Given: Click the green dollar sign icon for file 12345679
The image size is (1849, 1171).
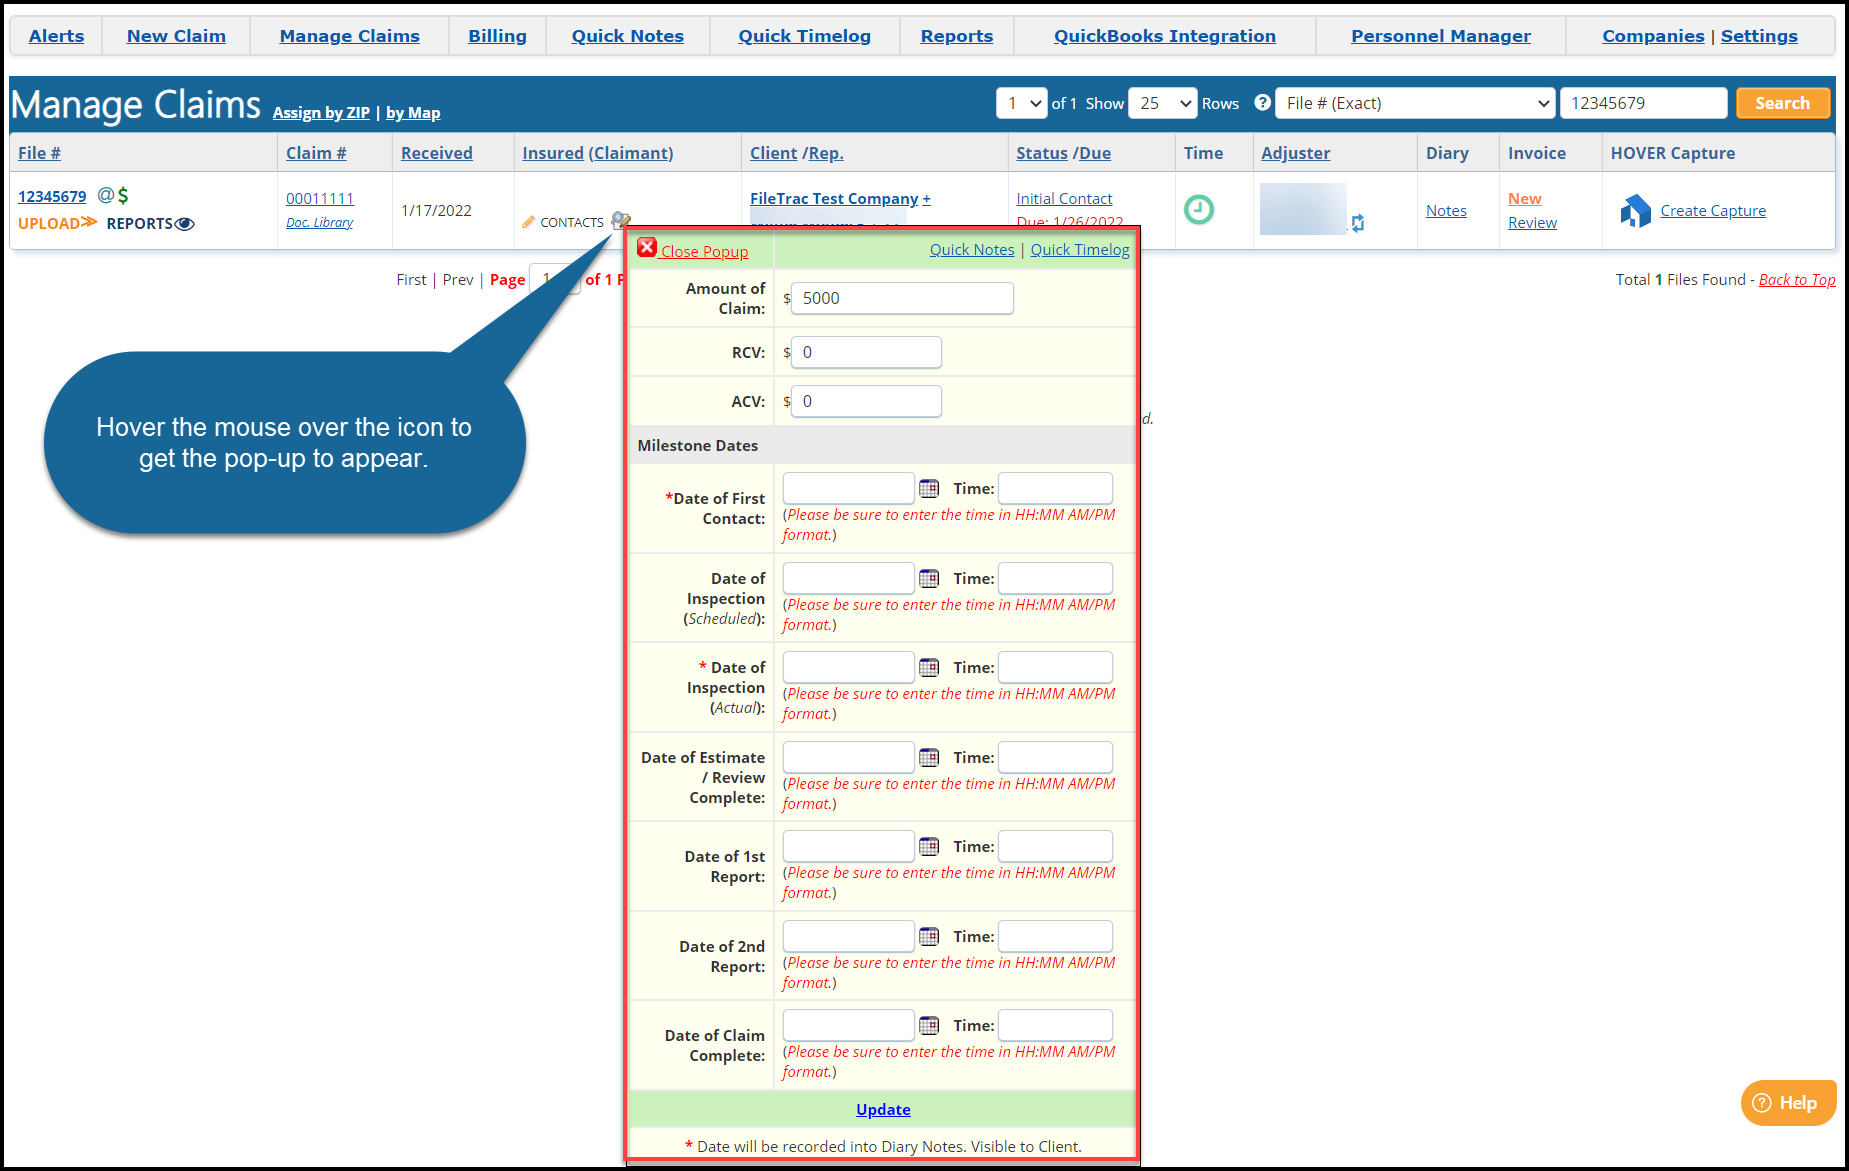Looking at the screenshot, I should [x=123, y=195].
